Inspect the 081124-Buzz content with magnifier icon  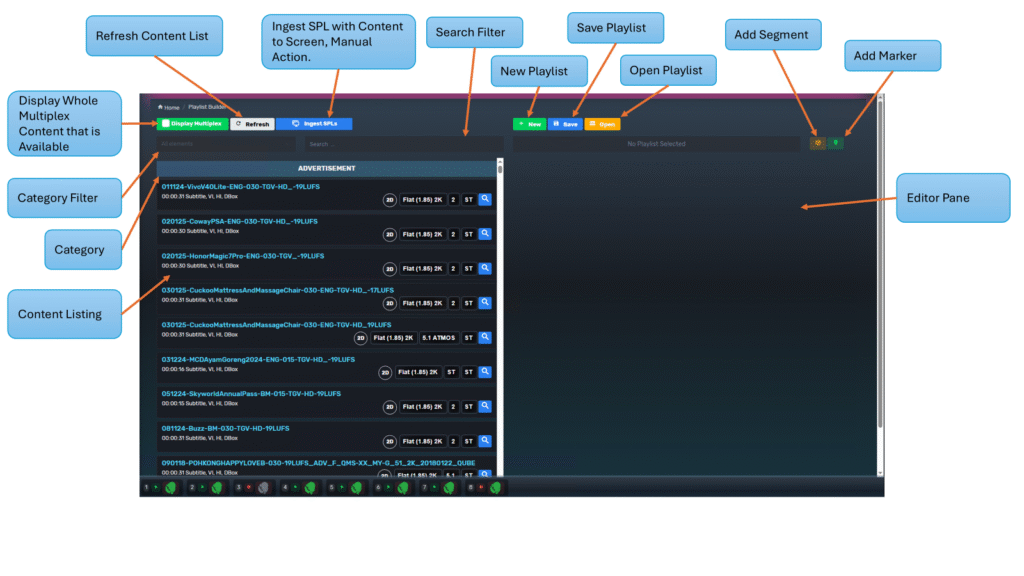coord(485,441)
